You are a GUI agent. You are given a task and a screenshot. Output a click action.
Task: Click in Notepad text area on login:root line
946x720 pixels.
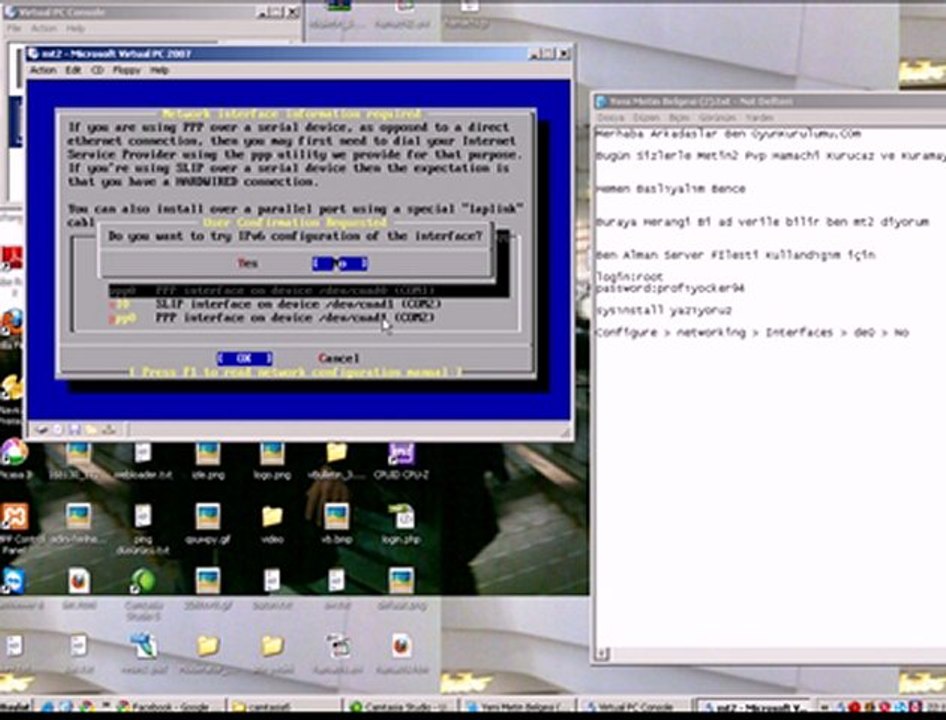click(630, 277)
